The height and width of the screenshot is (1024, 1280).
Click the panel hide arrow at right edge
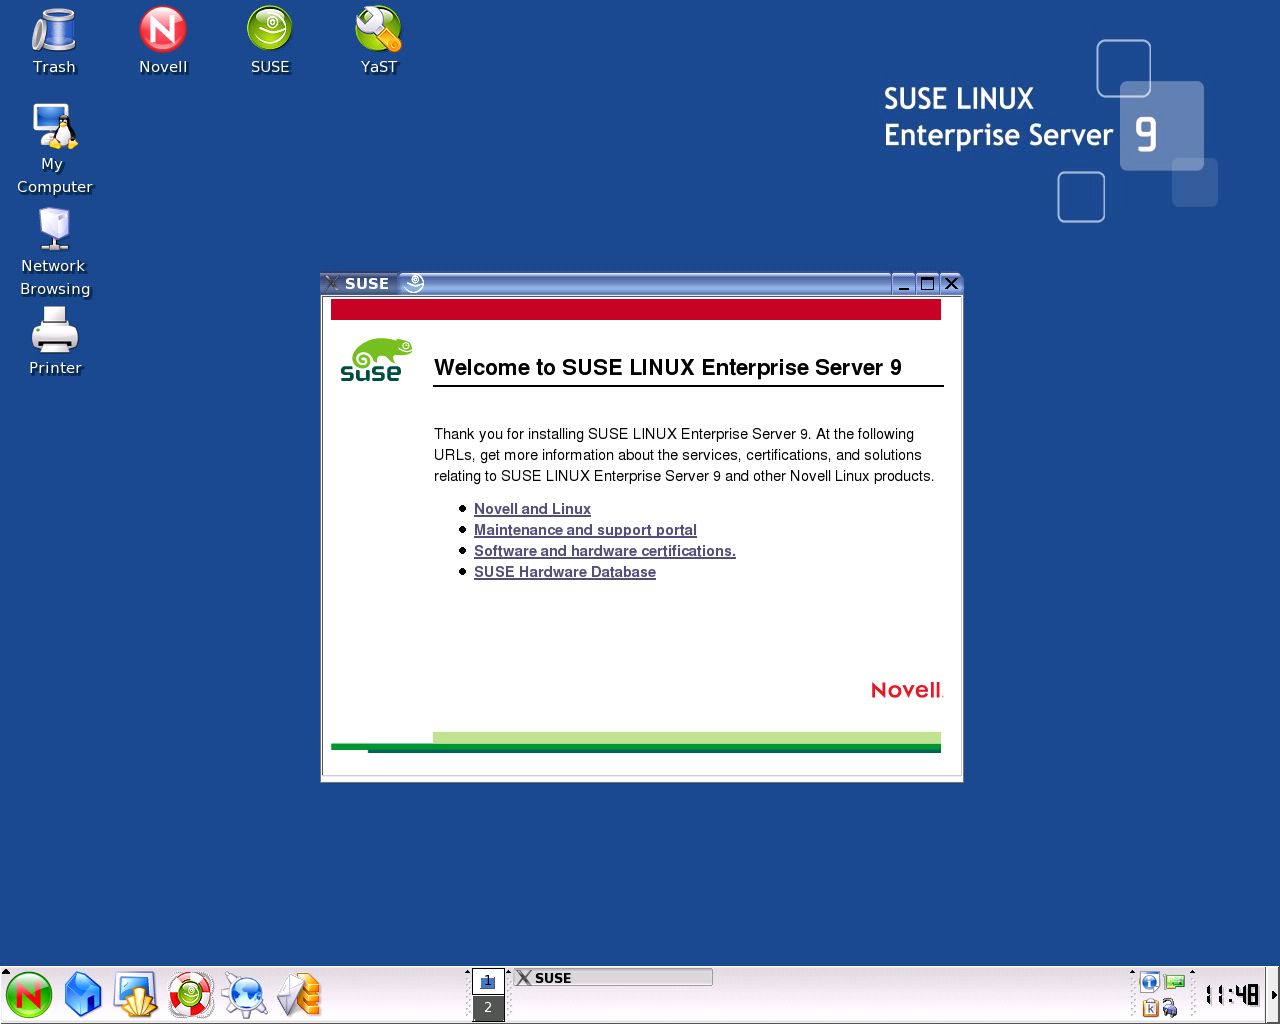[x=1274, y=995]
